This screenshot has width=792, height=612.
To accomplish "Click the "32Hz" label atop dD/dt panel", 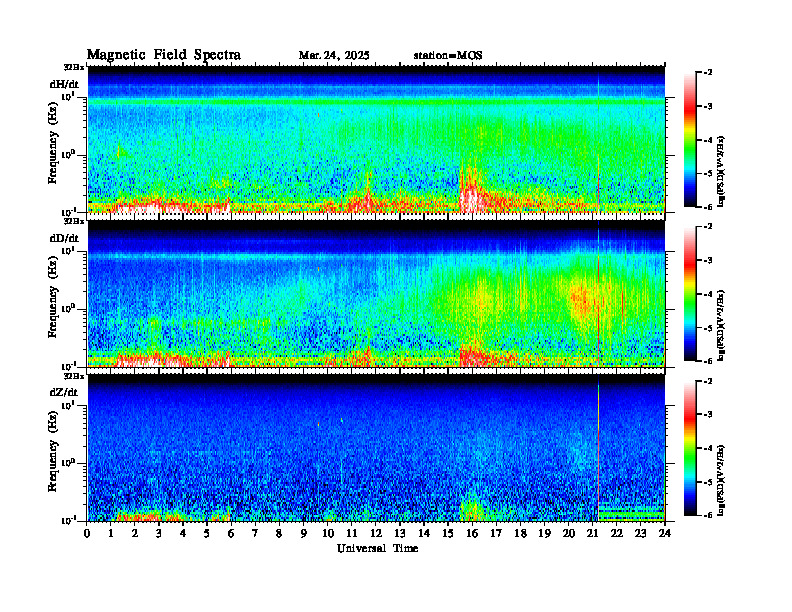I will (74, 221).
